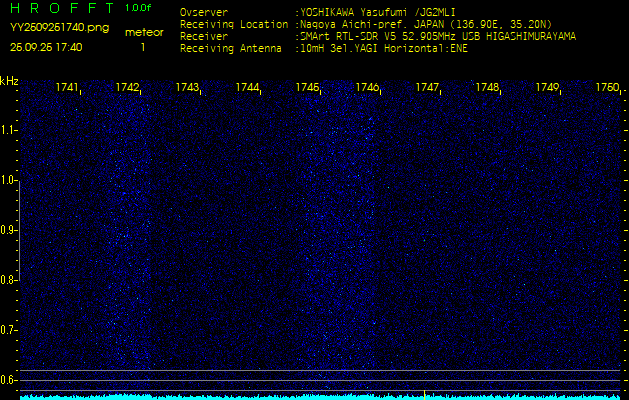Click the 1748 time tick label
This screenshot has width=629, height=400.
pyautogui.click(x=487, y=87)
